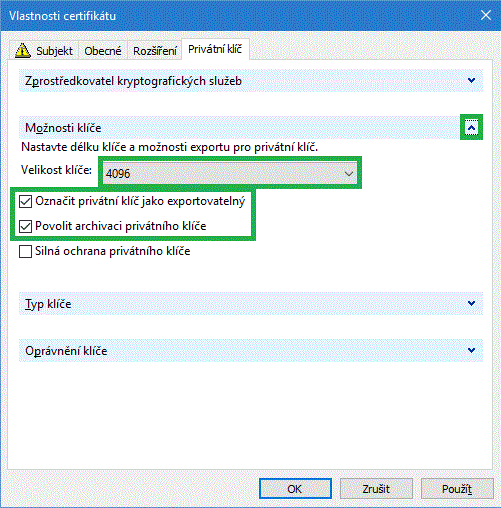Click the Zrušit button

coord(376,489)
